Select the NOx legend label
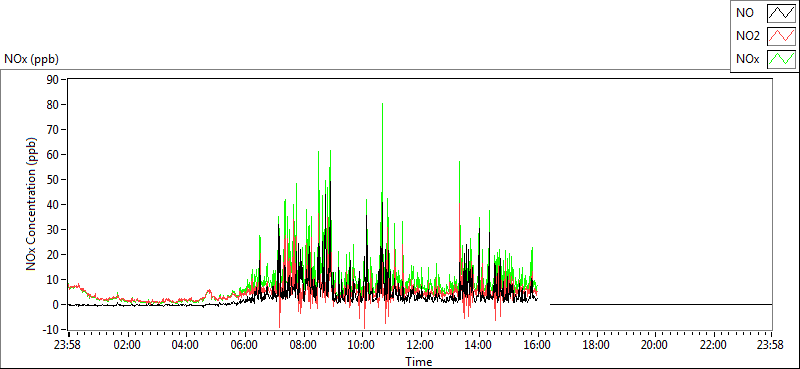The image size is (800, 369). 747,60
